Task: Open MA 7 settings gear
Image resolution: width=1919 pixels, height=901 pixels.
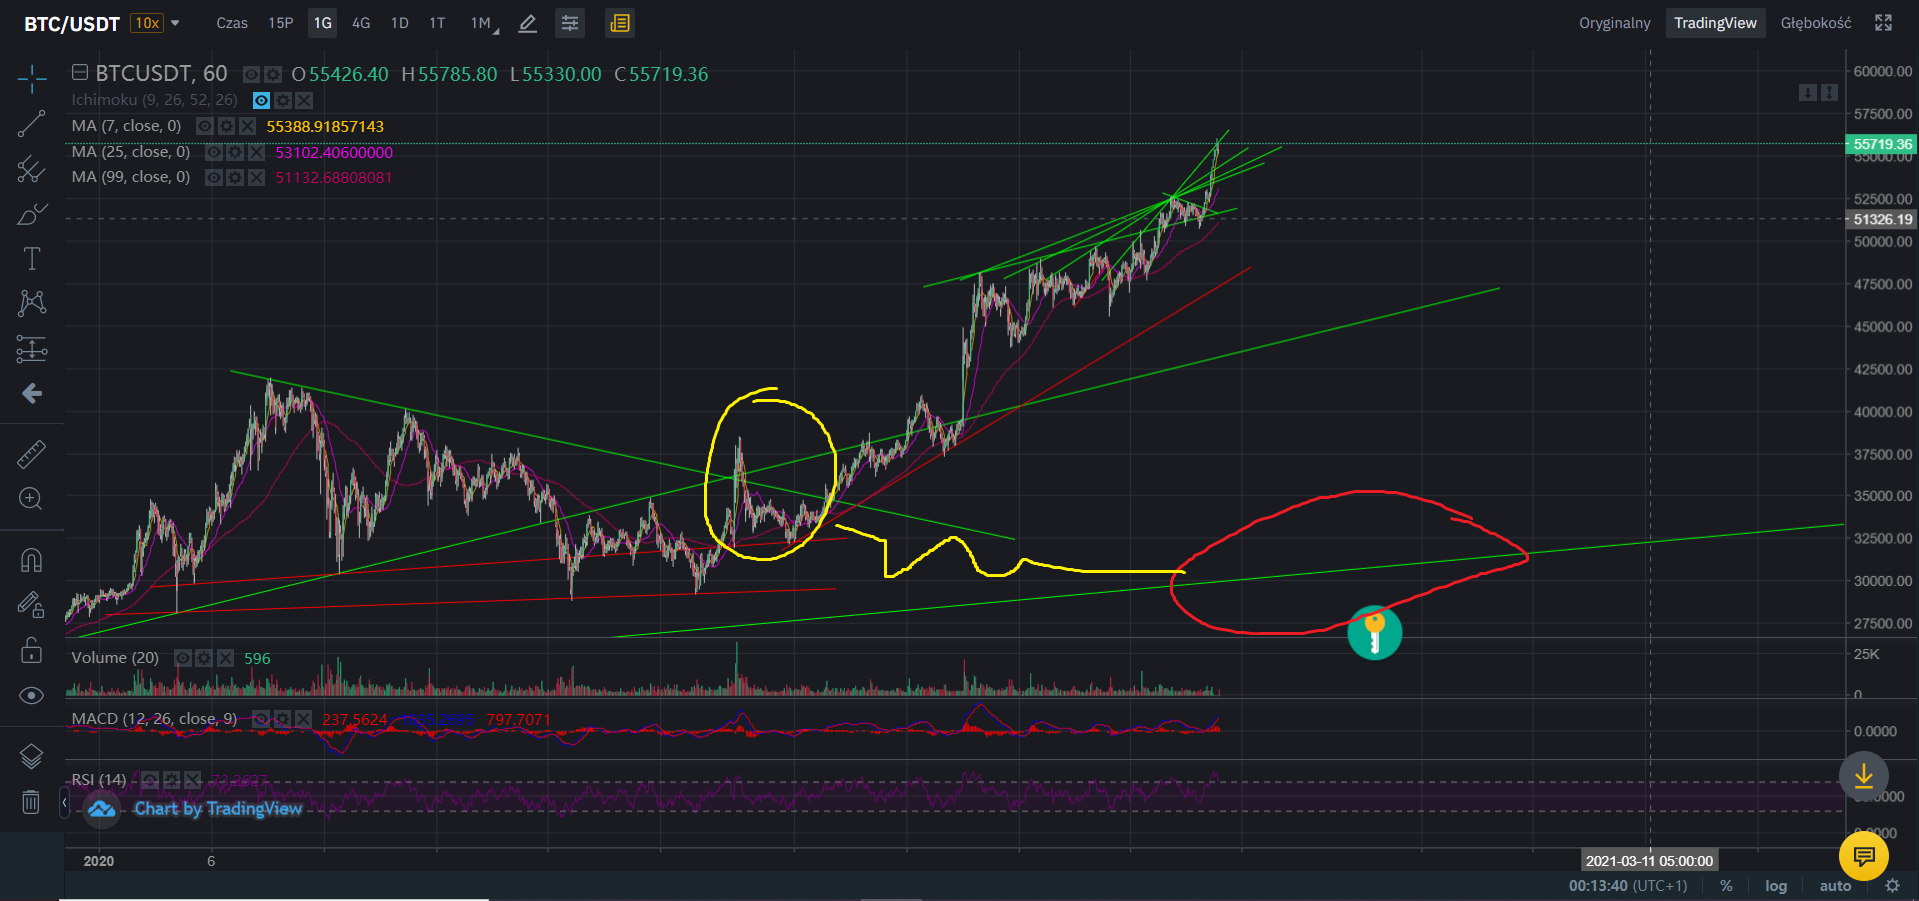Action: pos(227,126)
